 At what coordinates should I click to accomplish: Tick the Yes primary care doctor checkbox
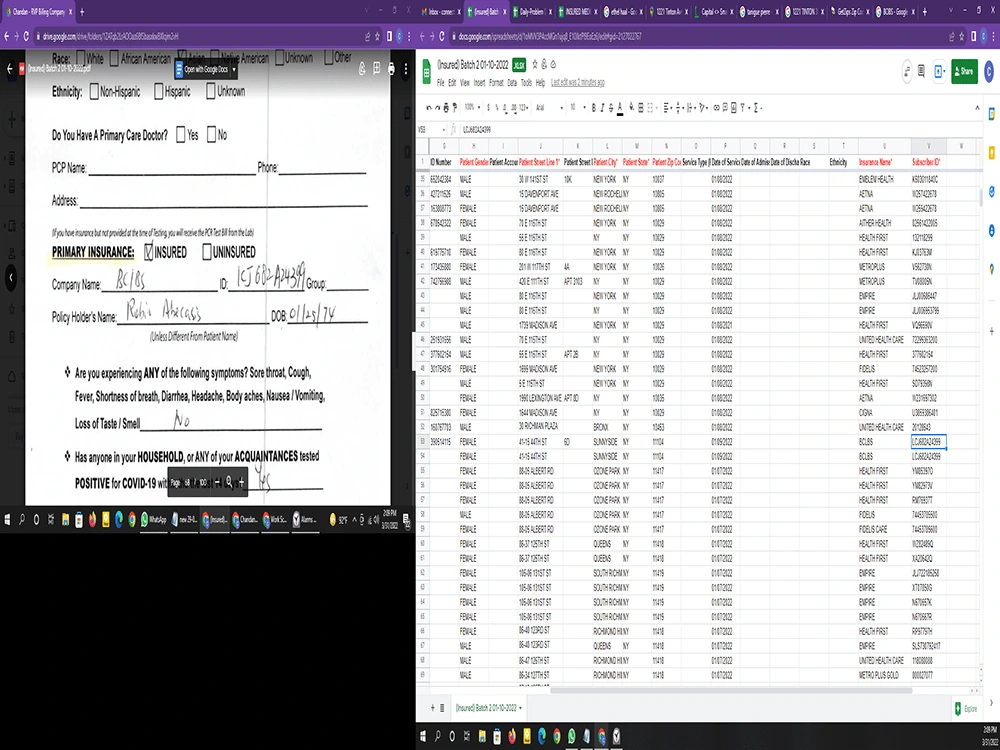(180, 135)
